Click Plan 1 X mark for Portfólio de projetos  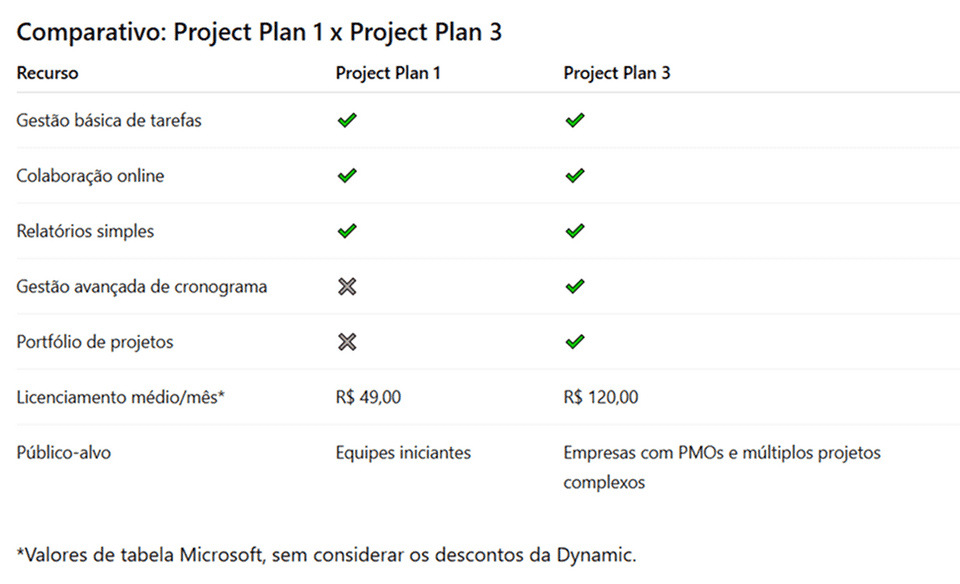[x=347, y=342]
